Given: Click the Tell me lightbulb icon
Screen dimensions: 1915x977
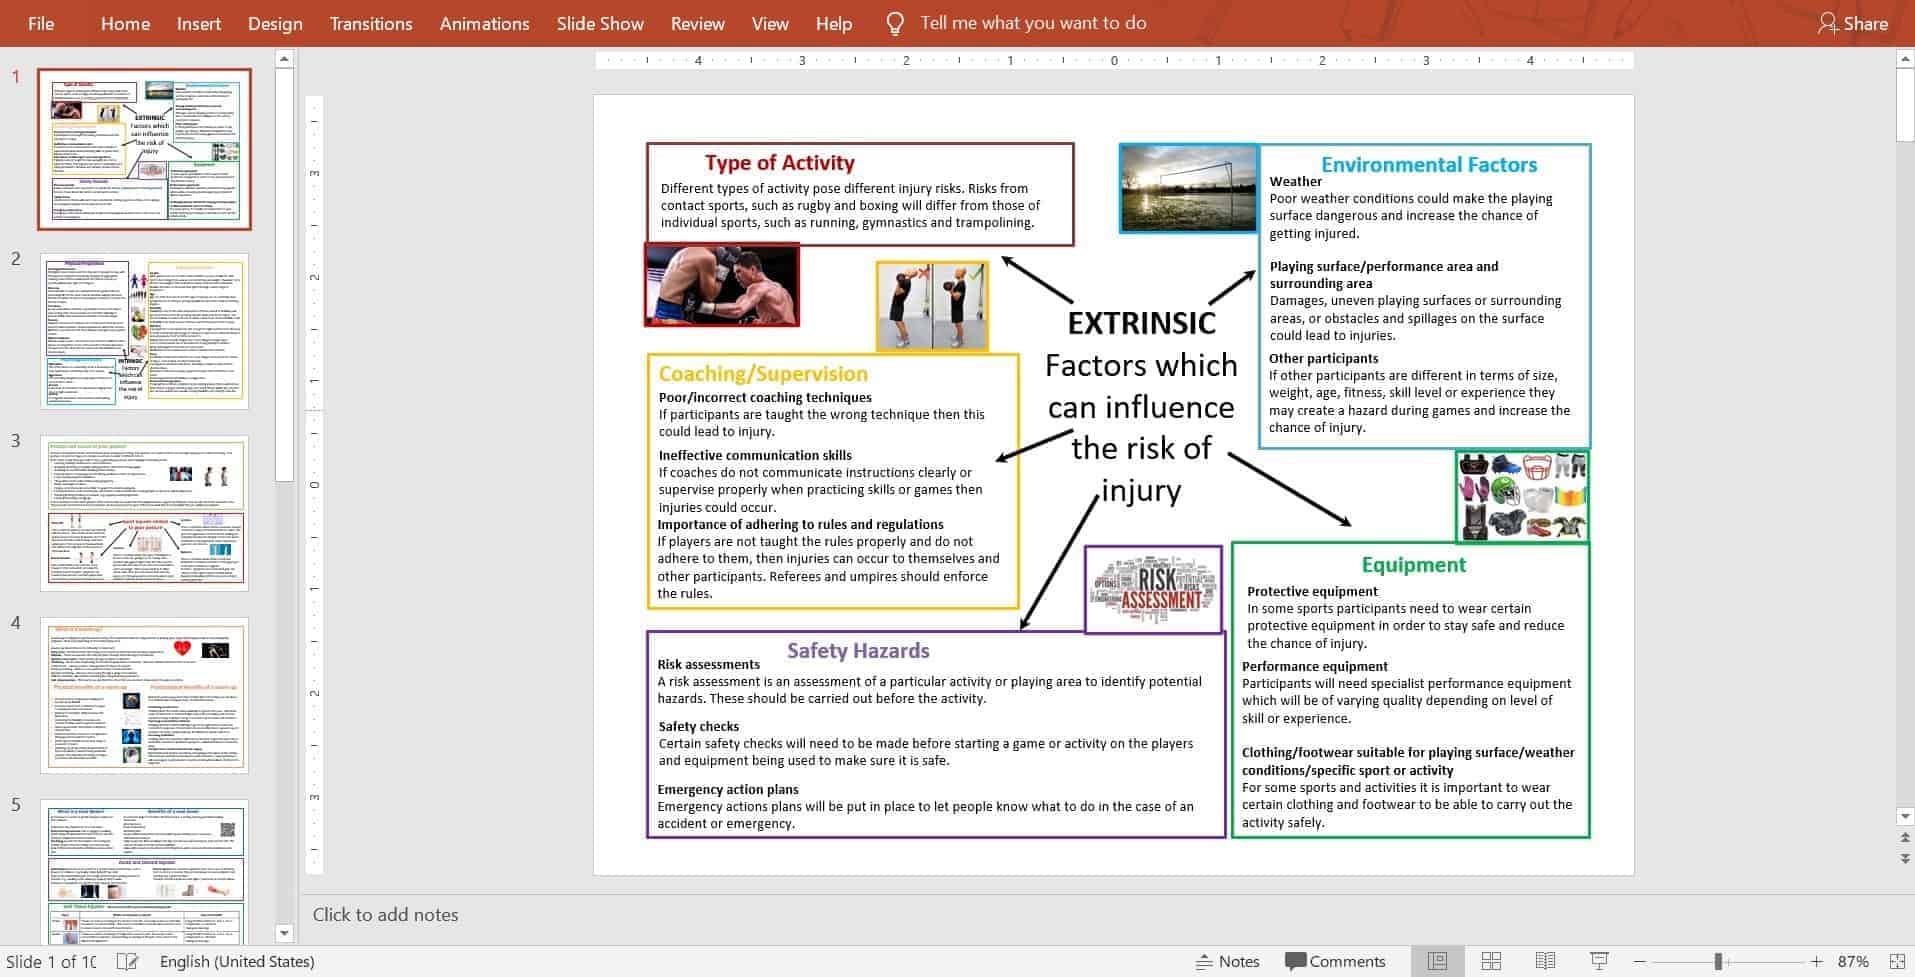Looking at the screenshot, I should [x=895, y=24].
